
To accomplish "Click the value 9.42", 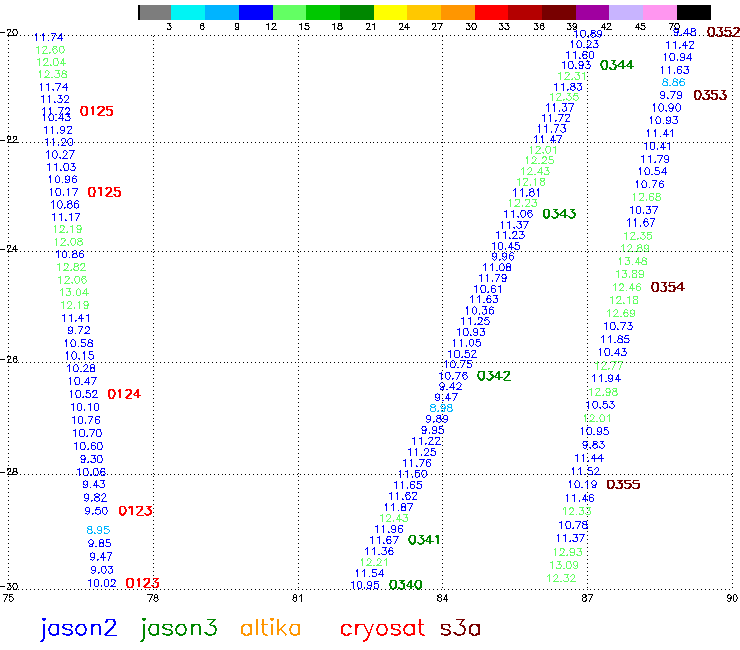I will (x=451, y=386).
